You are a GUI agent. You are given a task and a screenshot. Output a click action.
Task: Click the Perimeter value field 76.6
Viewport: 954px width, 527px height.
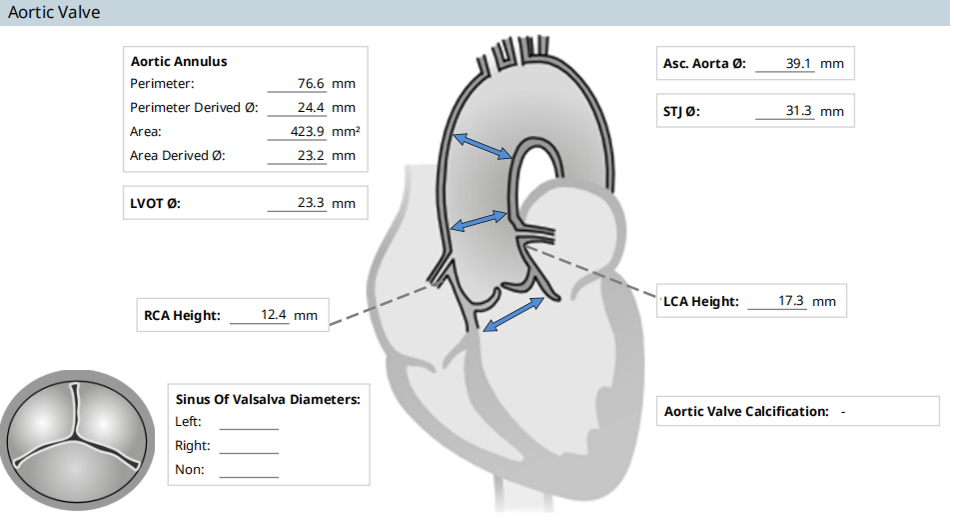(x=297, y=84)
